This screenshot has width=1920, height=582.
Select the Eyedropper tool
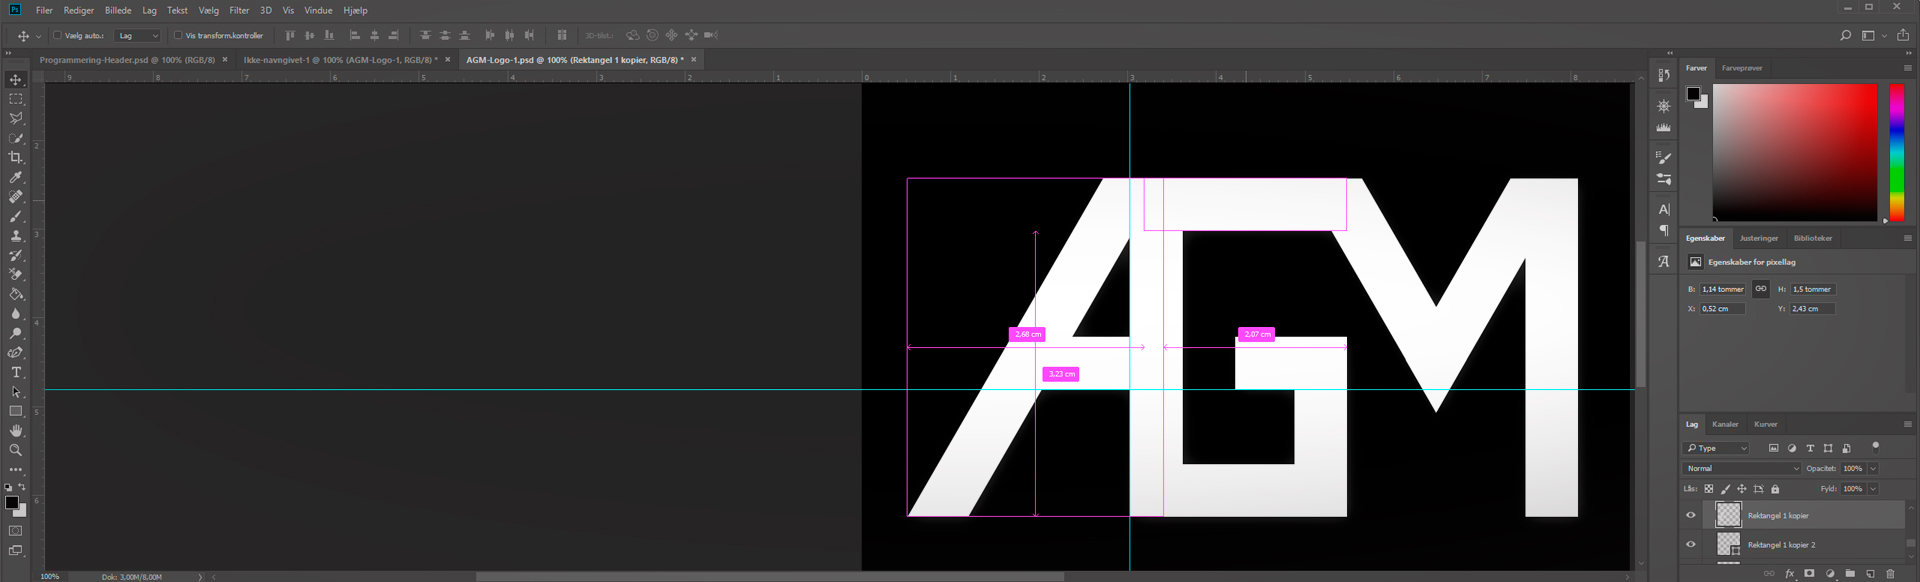pos(15,178)
